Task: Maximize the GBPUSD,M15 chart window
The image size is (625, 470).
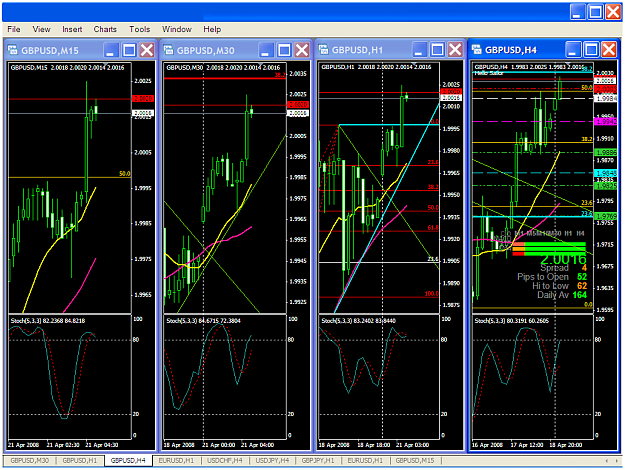Action: 129,50
